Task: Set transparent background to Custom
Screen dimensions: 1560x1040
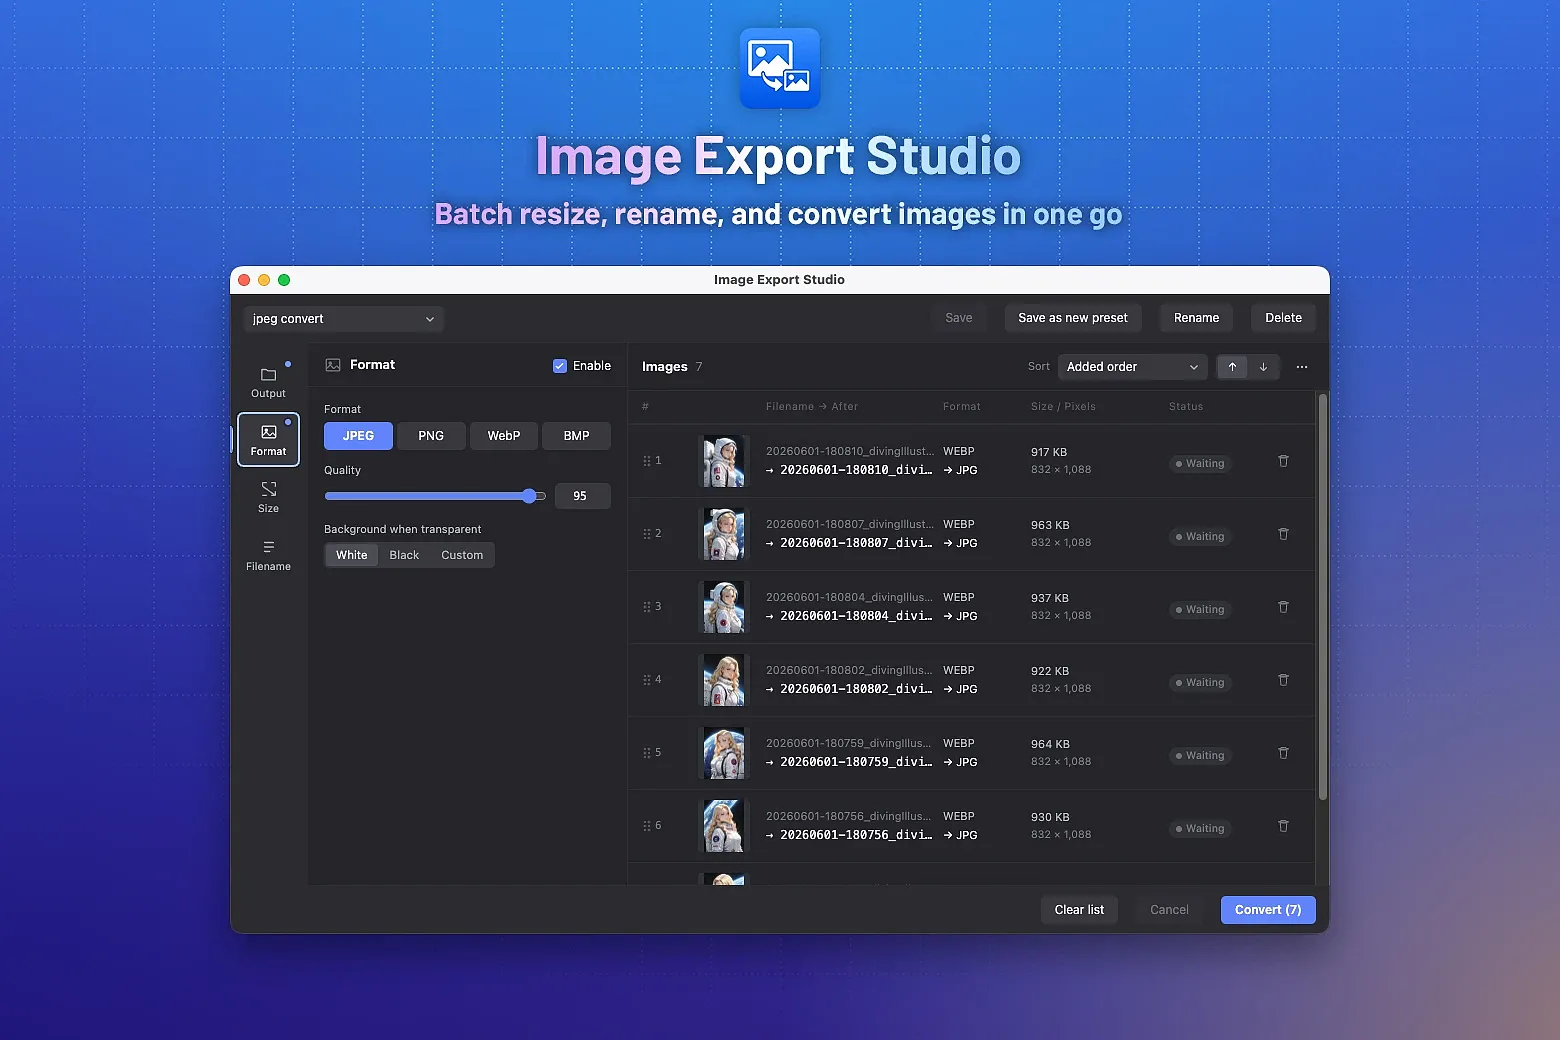Action: (462, 555)
